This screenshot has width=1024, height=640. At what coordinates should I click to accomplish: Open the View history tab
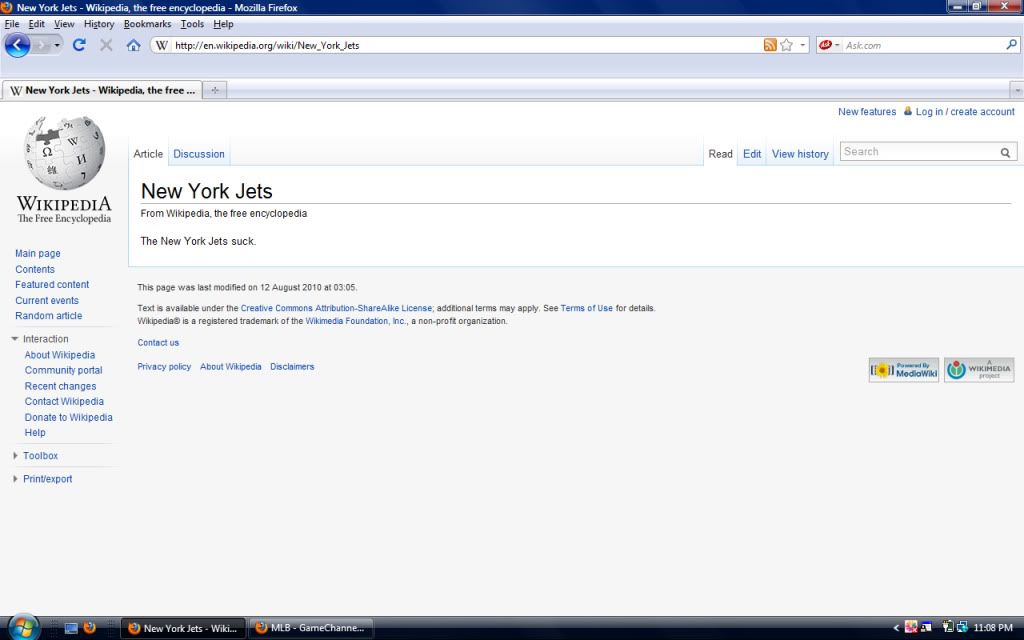point(800,154)
